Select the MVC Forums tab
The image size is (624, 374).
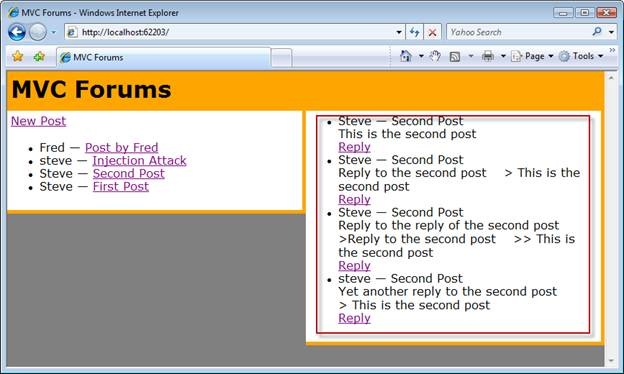164,58
